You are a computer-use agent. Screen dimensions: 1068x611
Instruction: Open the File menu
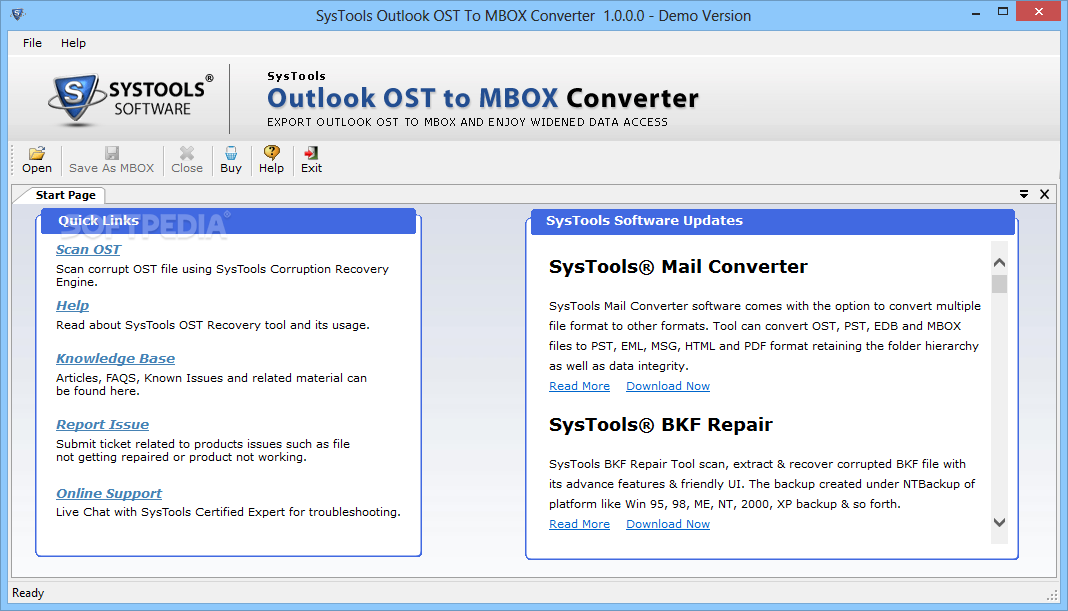click(32, 43)
